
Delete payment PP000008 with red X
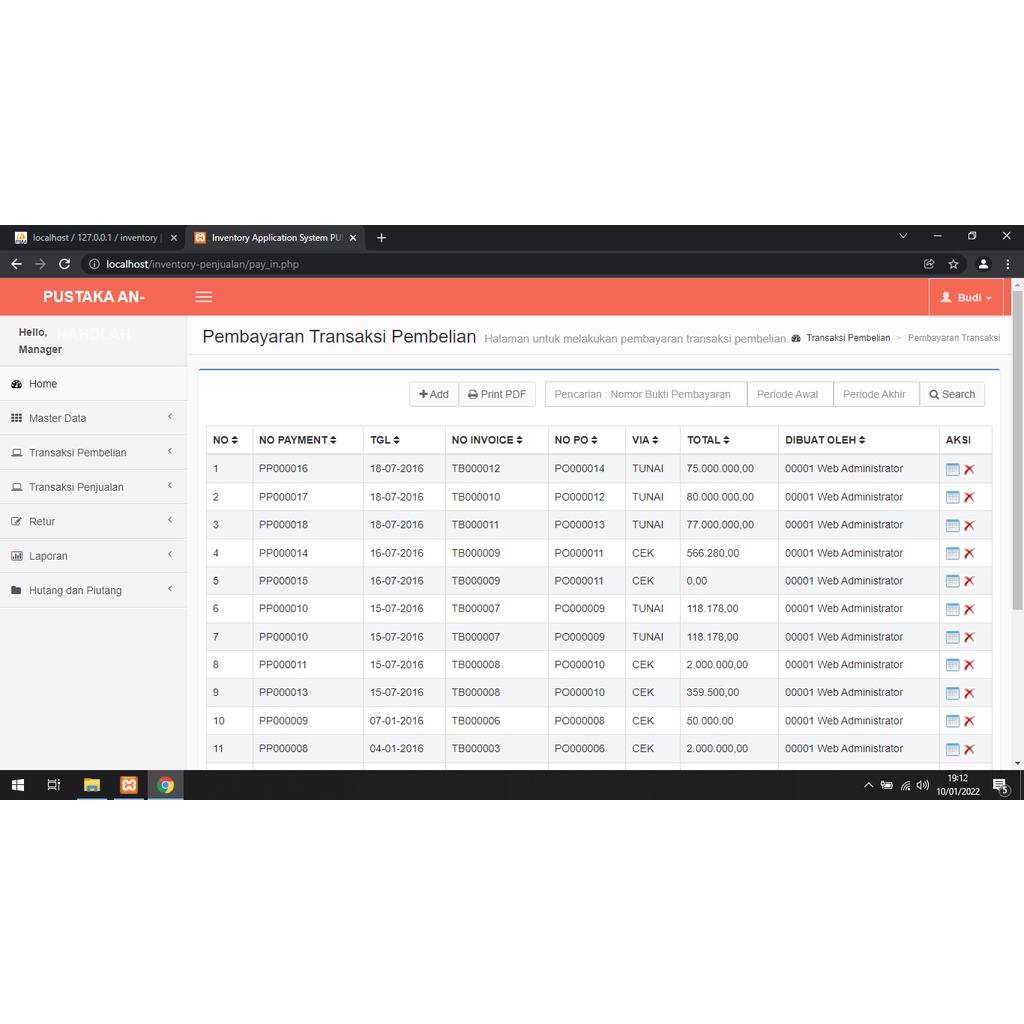click(969, 749)
